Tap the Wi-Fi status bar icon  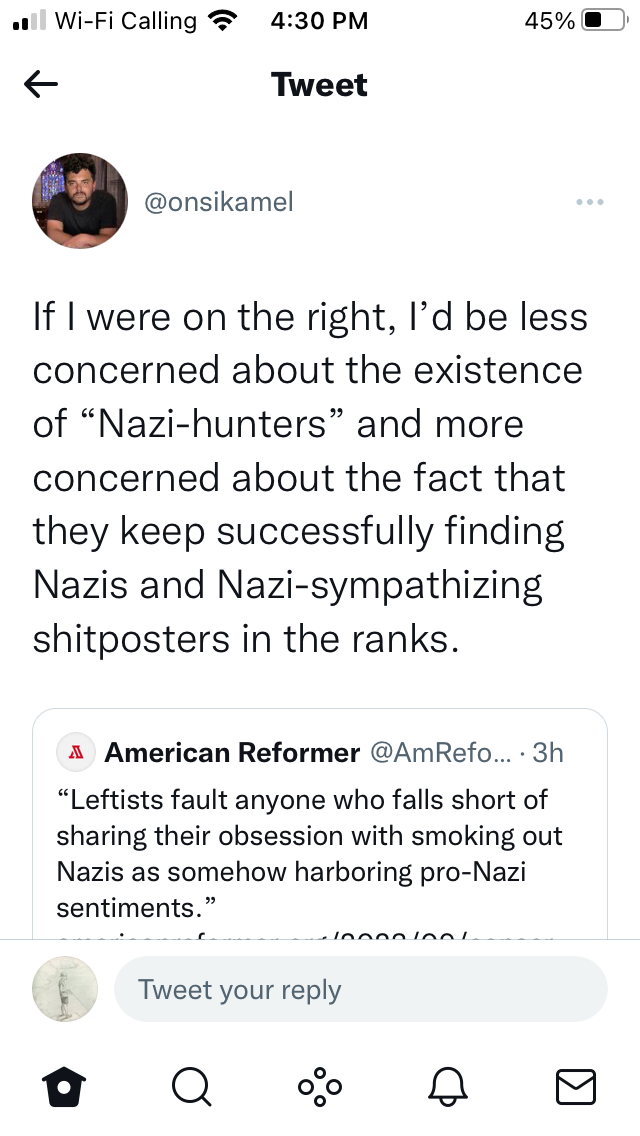(223, 20)
